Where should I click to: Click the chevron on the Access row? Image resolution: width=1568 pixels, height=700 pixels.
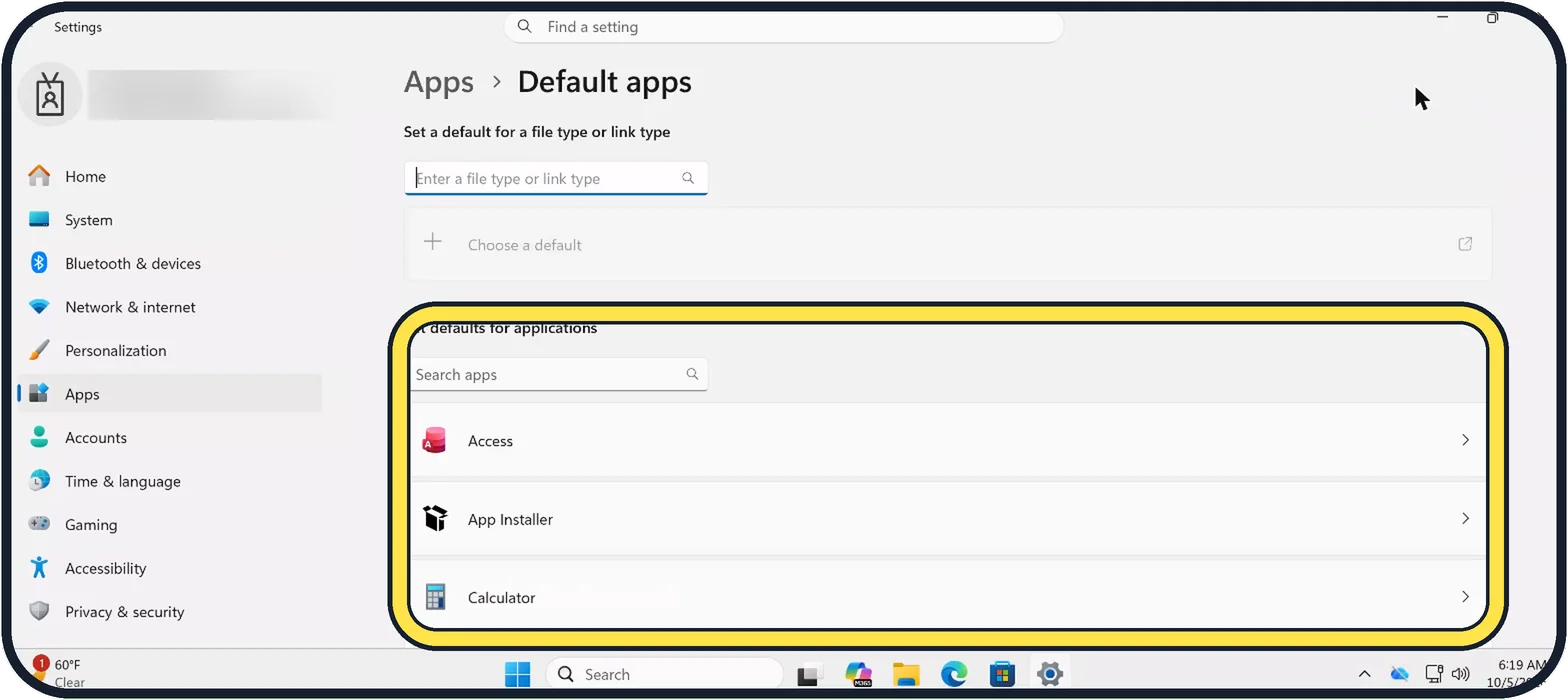(x=1465, y=440)
